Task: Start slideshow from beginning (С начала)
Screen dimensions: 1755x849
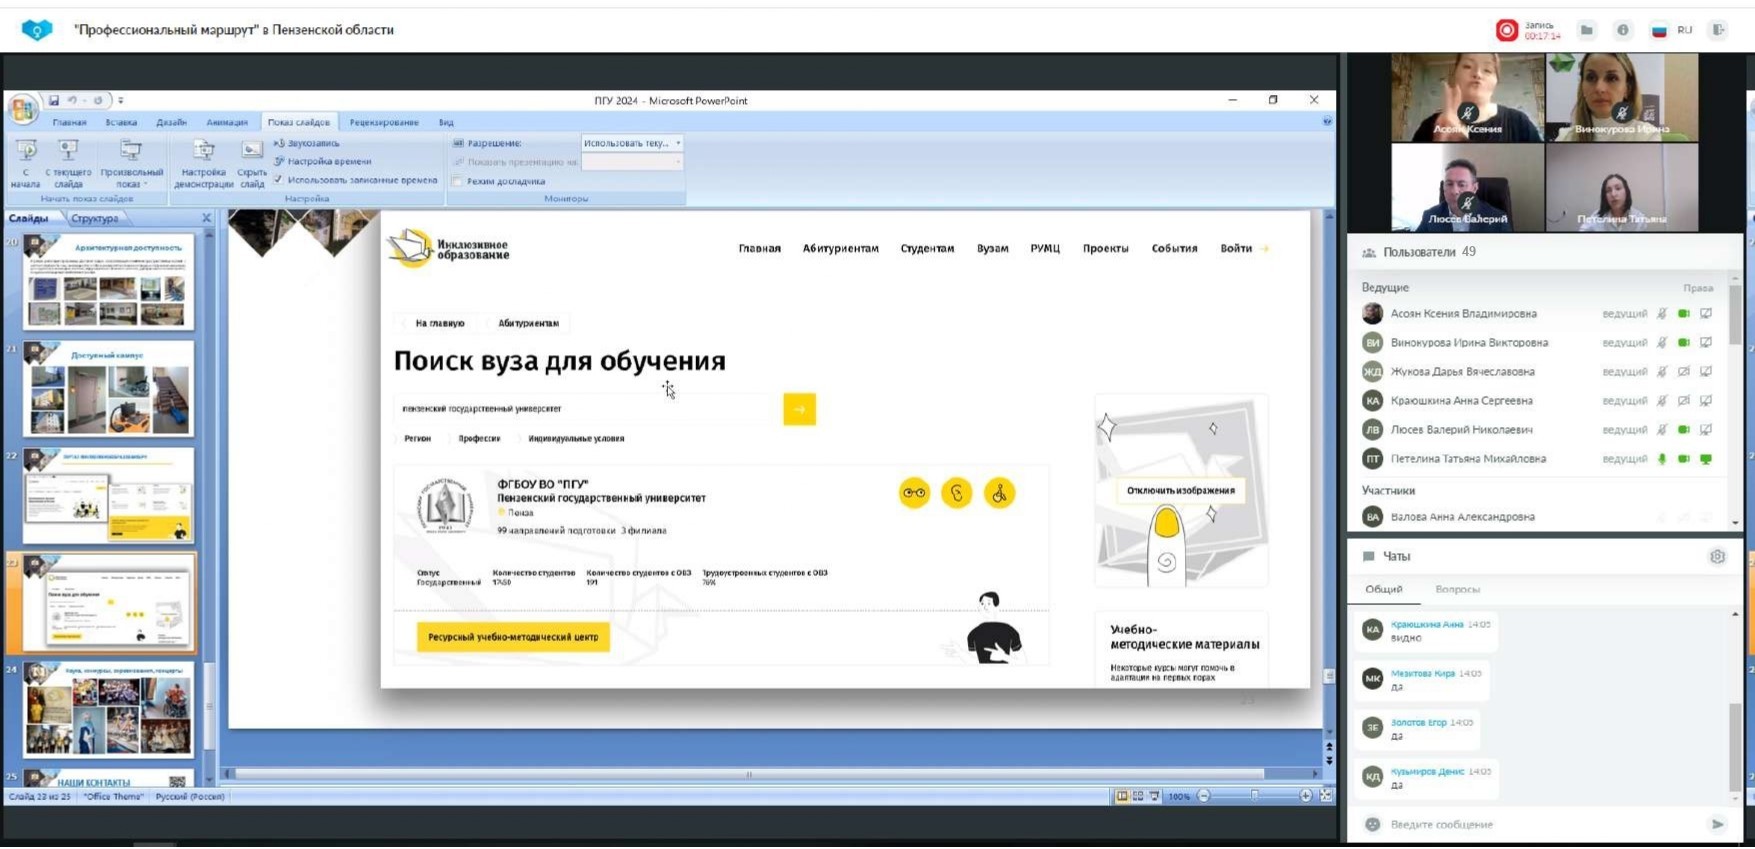Action: coord(26,162)
